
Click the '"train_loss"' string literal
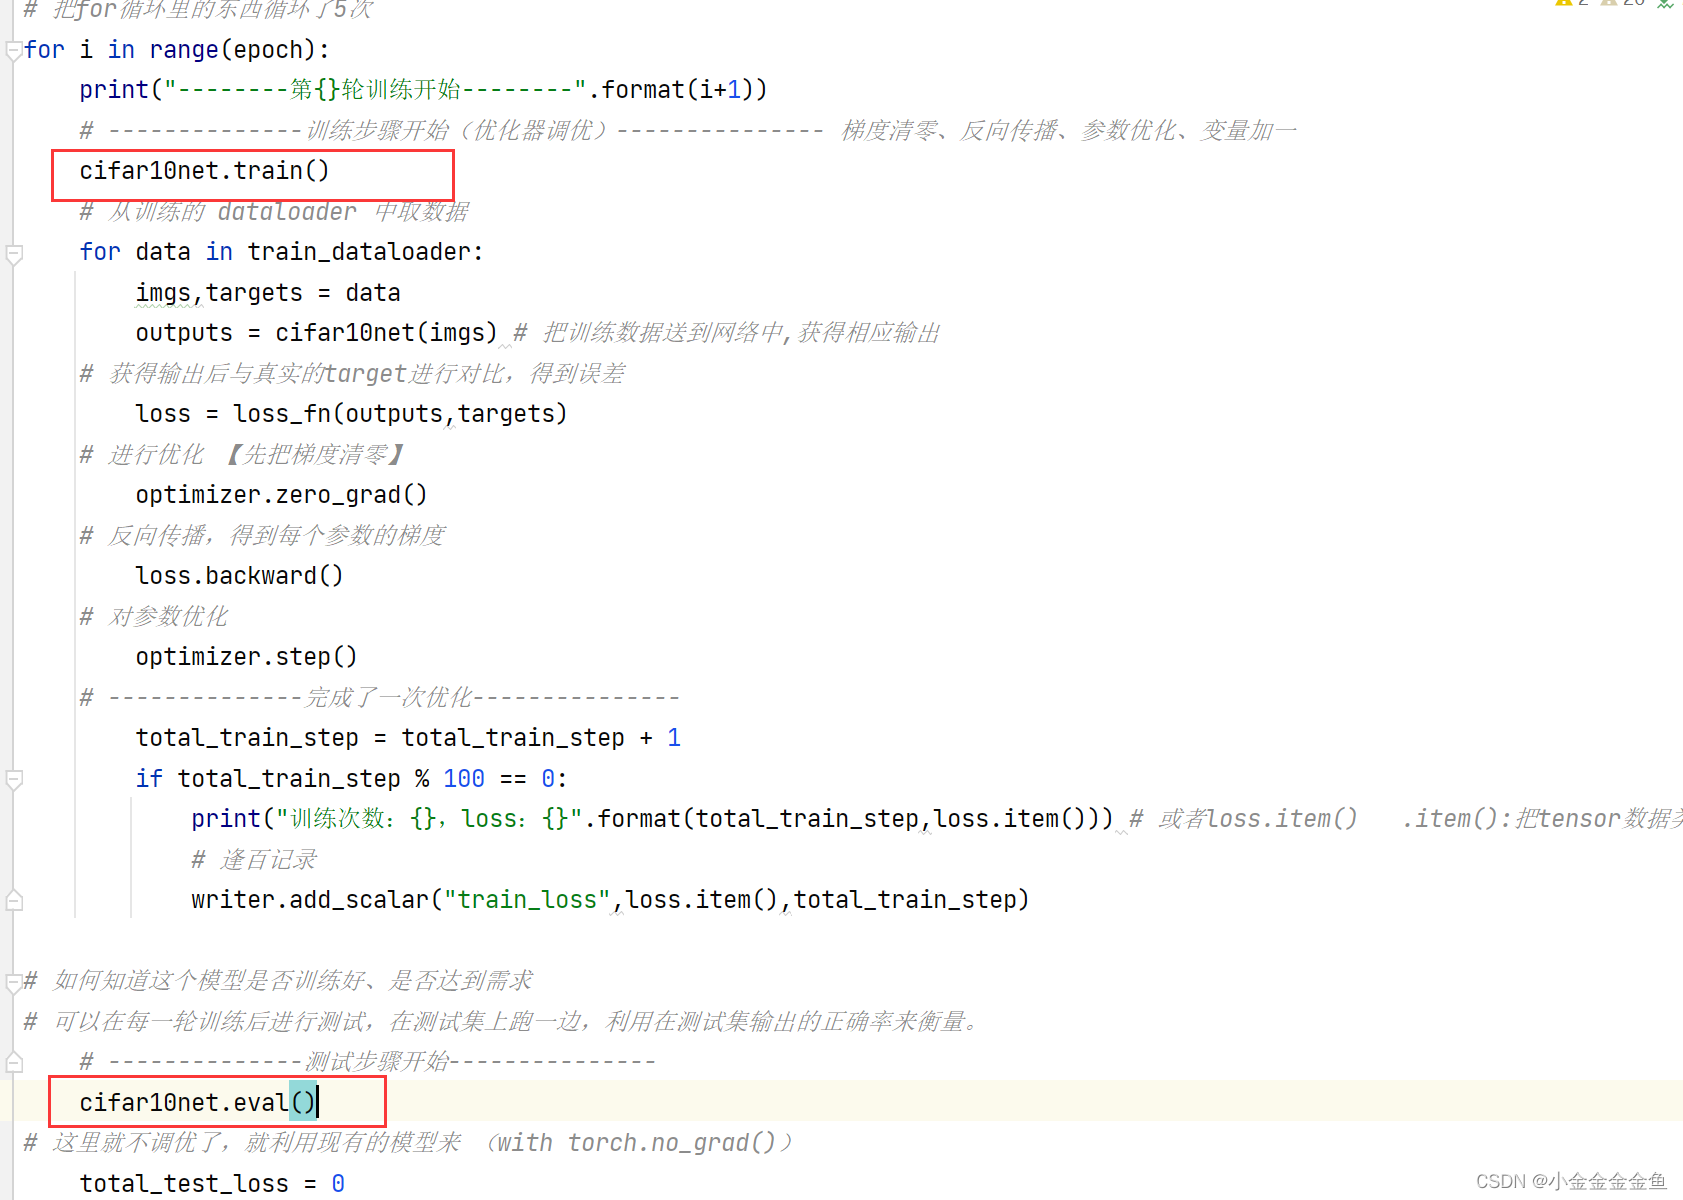527,900
